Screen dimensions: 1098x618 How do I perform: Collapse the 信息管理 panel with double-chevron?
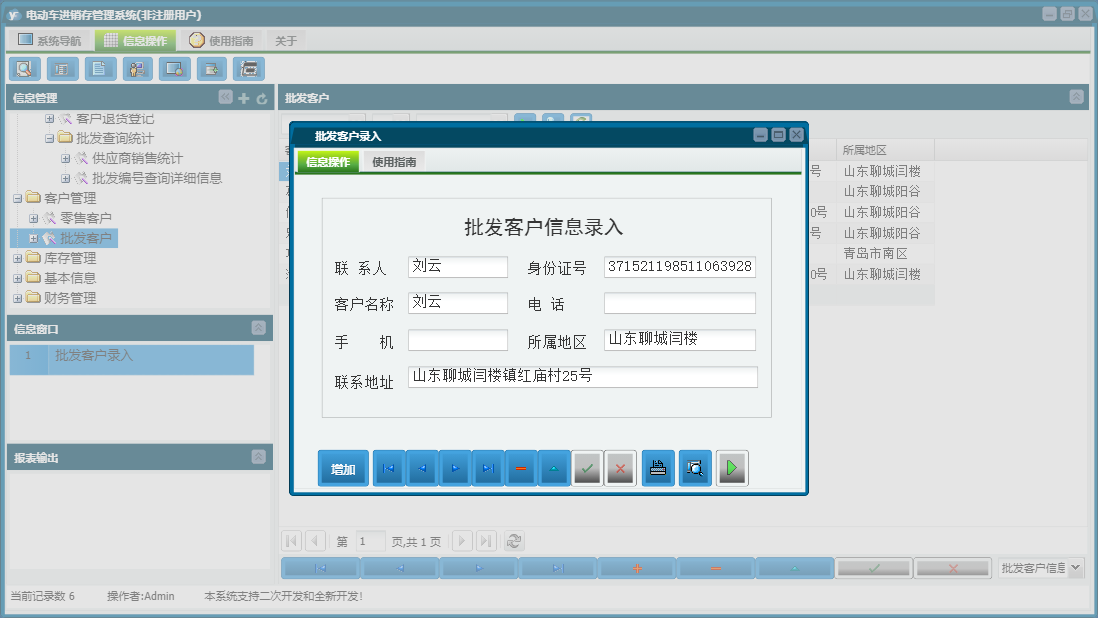[x=225, y=97]
